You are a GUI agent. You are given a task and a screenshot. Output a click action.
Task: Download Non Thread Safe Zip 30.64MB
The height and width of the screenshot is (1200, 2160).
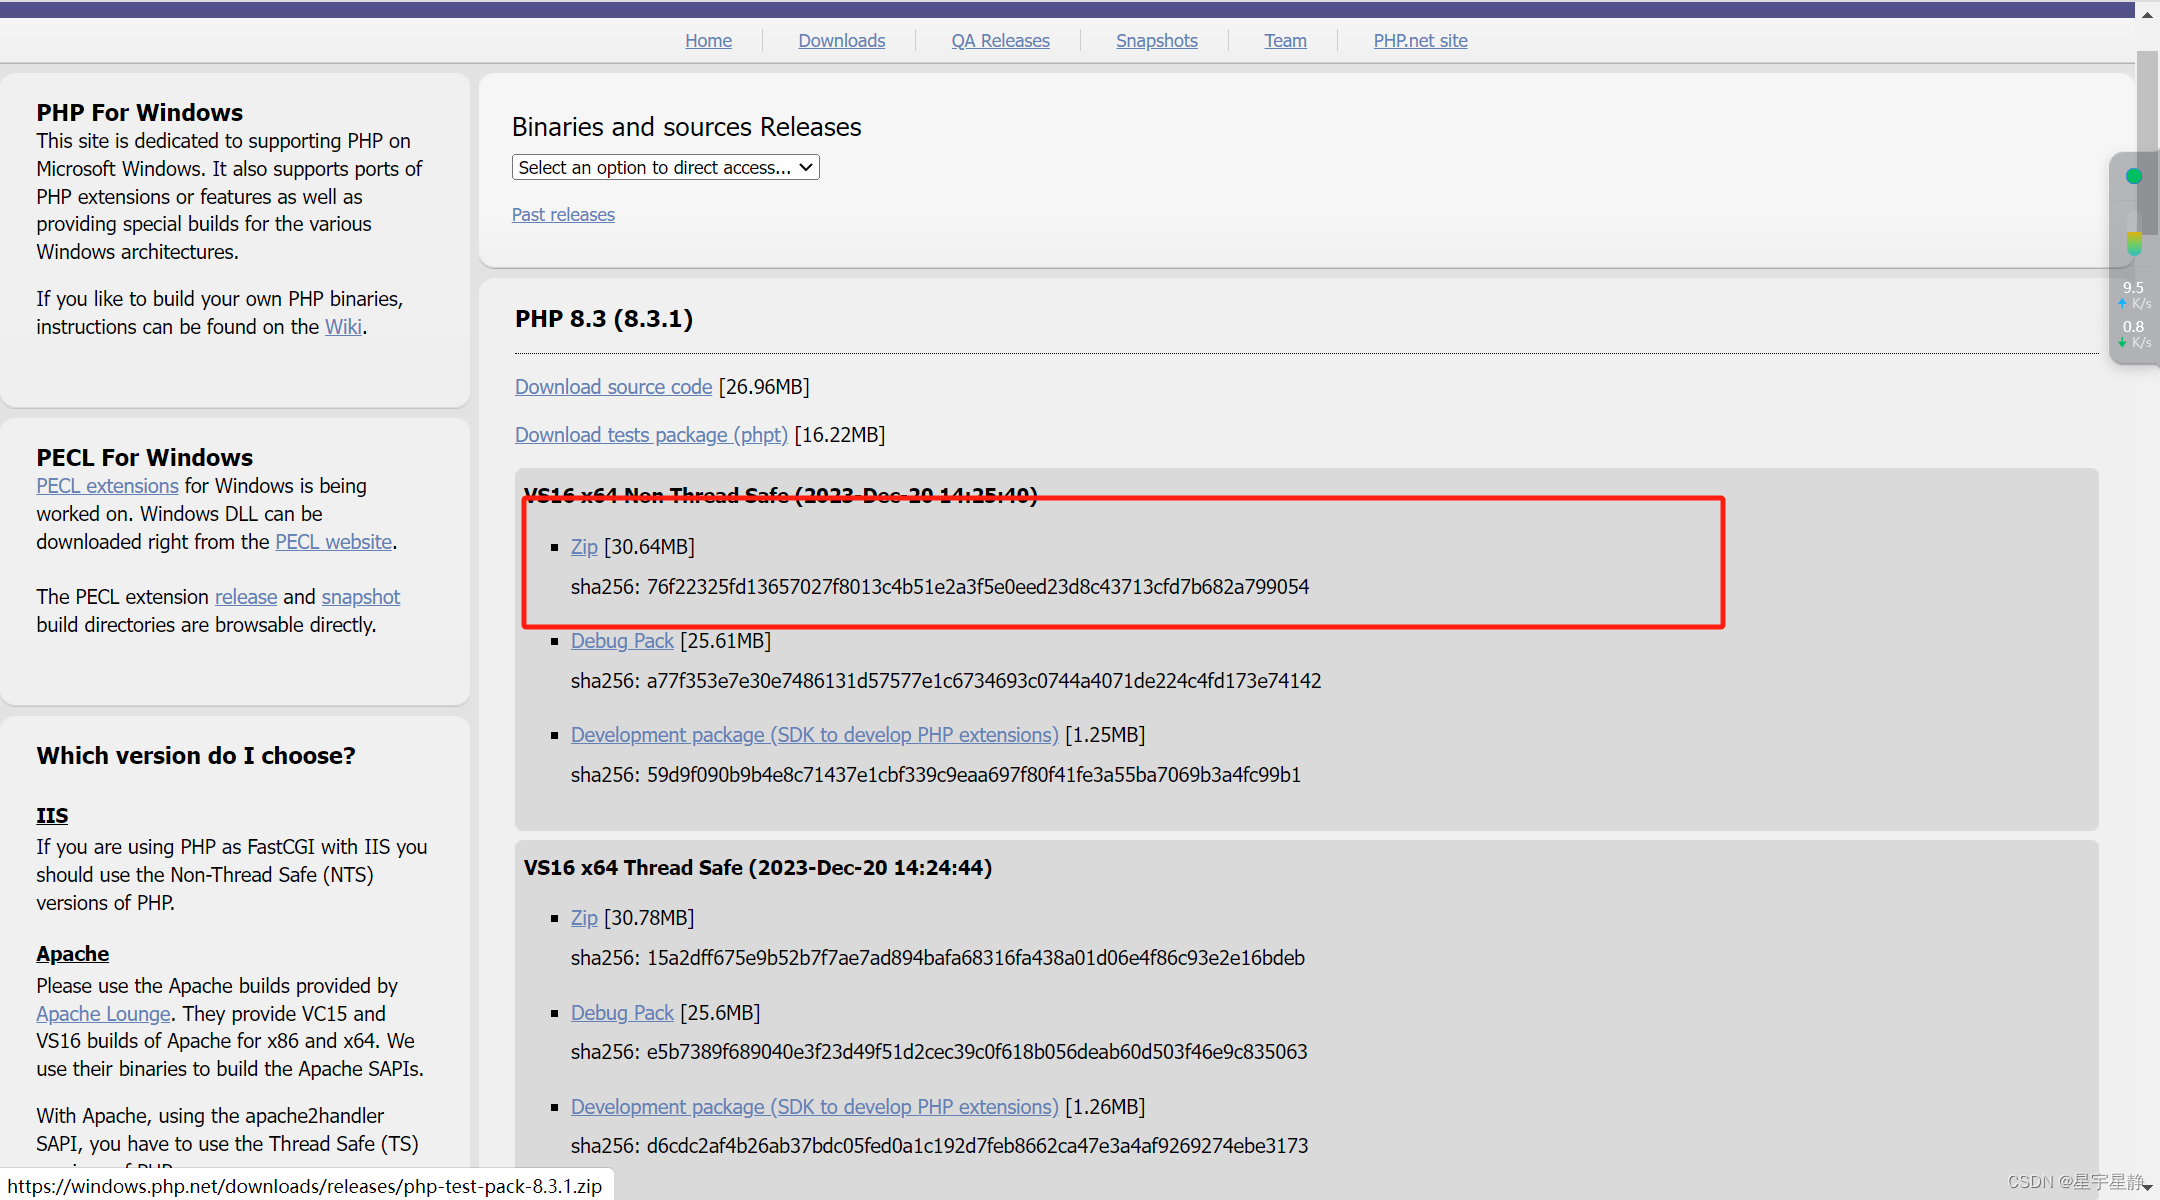[584, 547]
